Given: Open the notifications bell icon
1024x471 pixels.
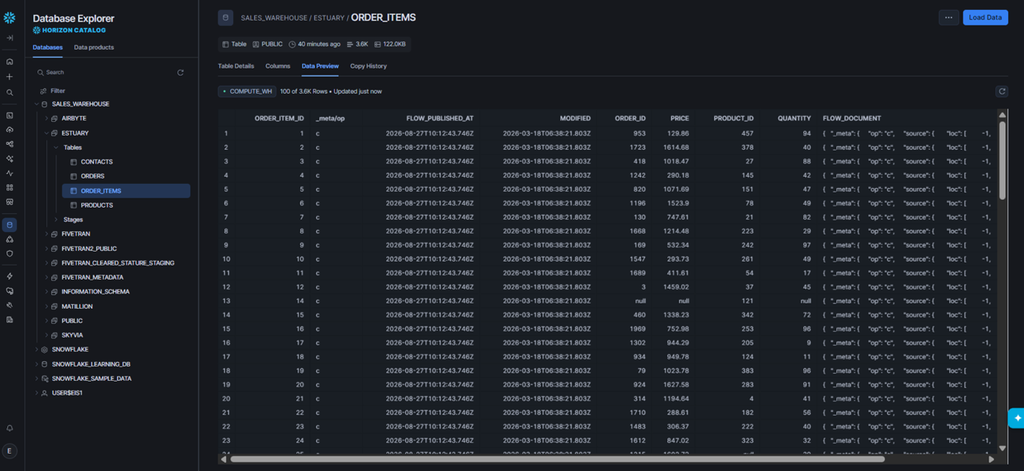Looking at the screenshot, I should pyautogui.click(x=10, y=429).
